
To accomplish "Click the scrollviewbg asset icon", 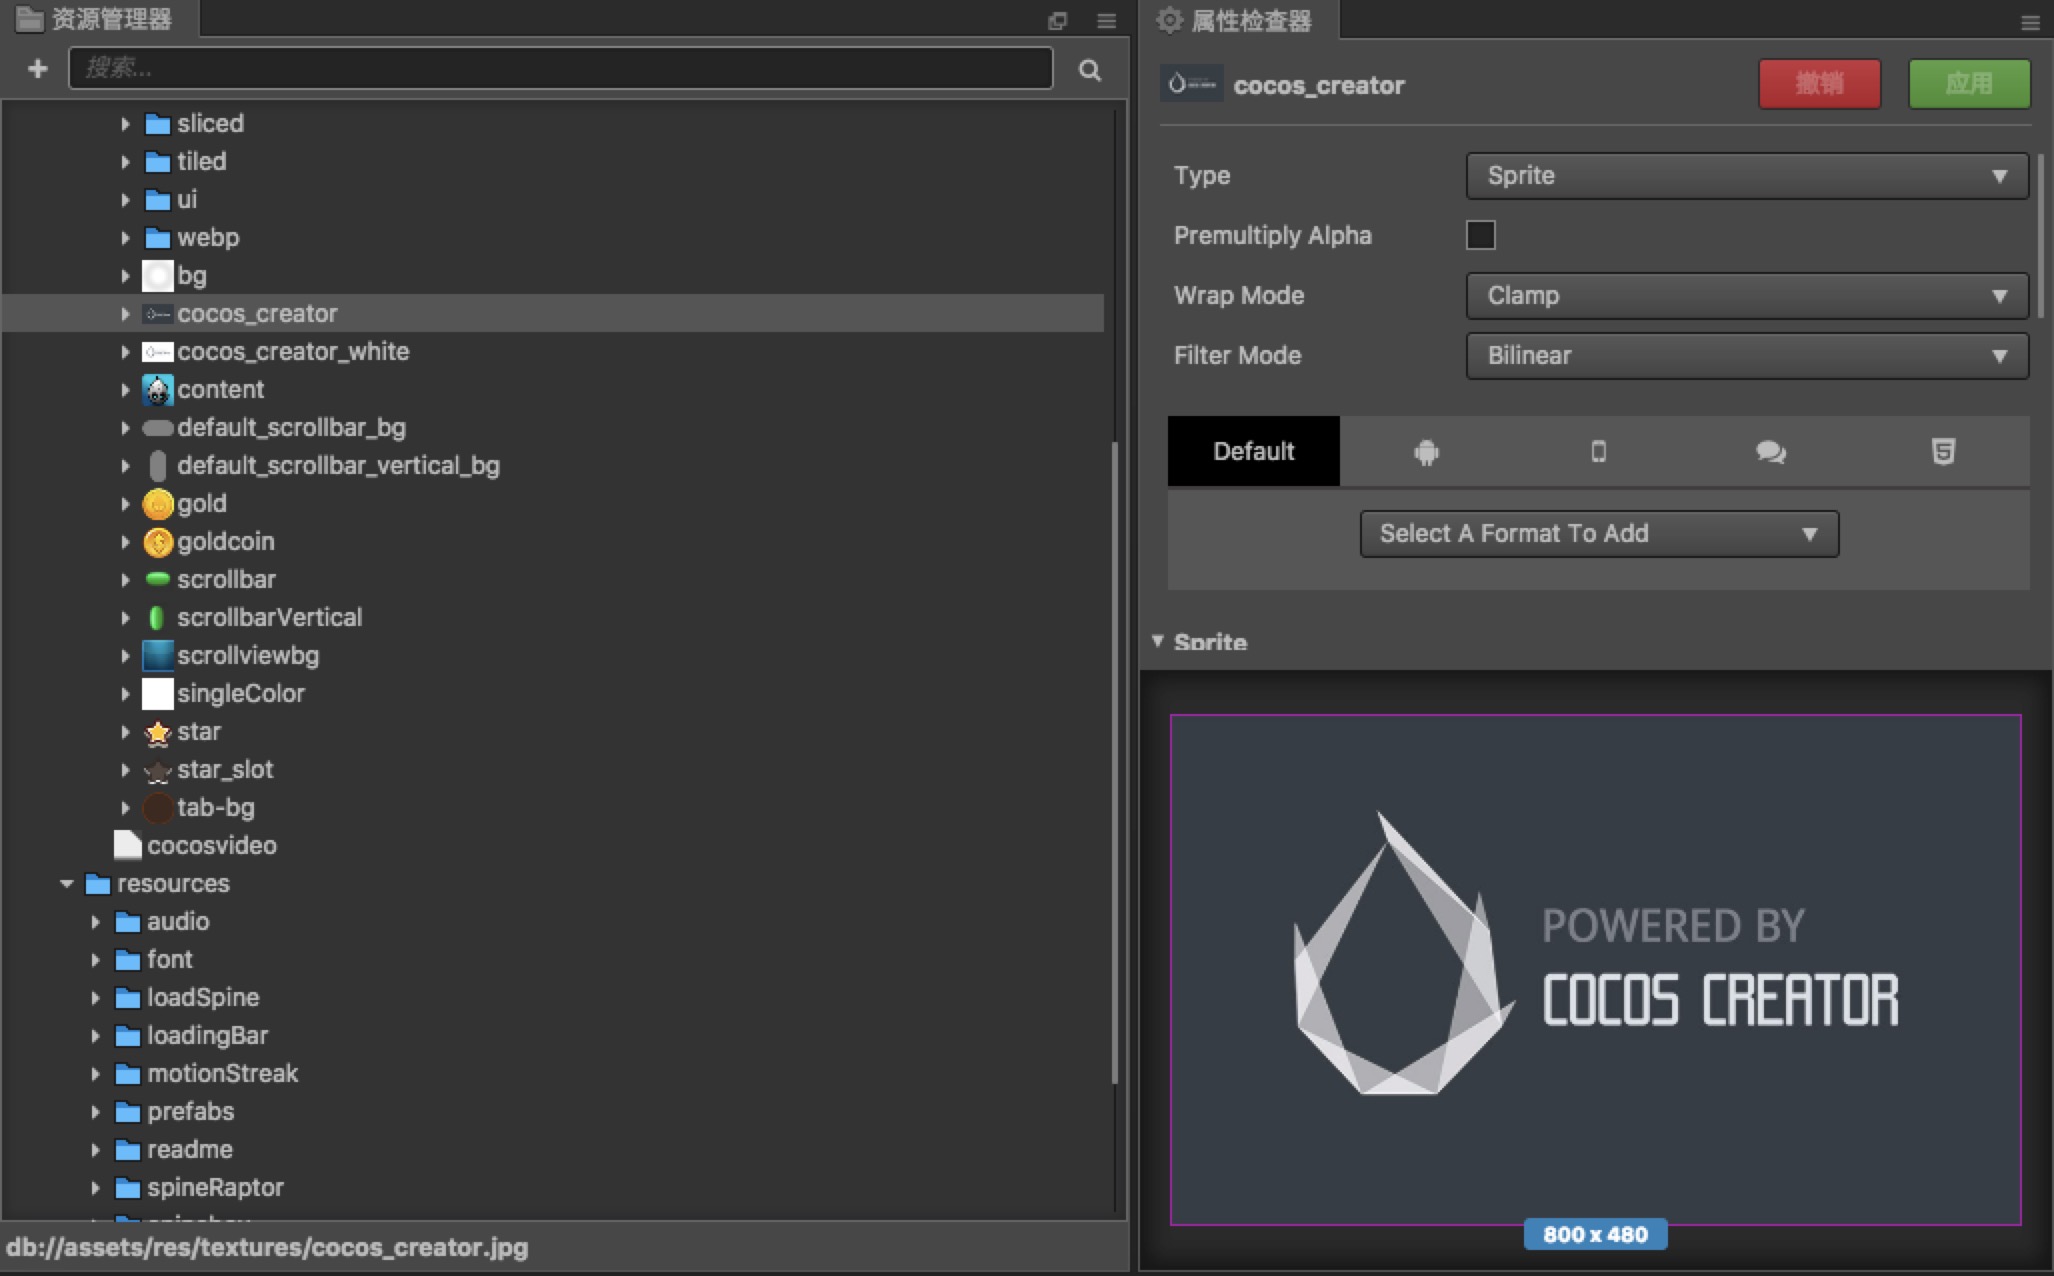I will point(158,656).
